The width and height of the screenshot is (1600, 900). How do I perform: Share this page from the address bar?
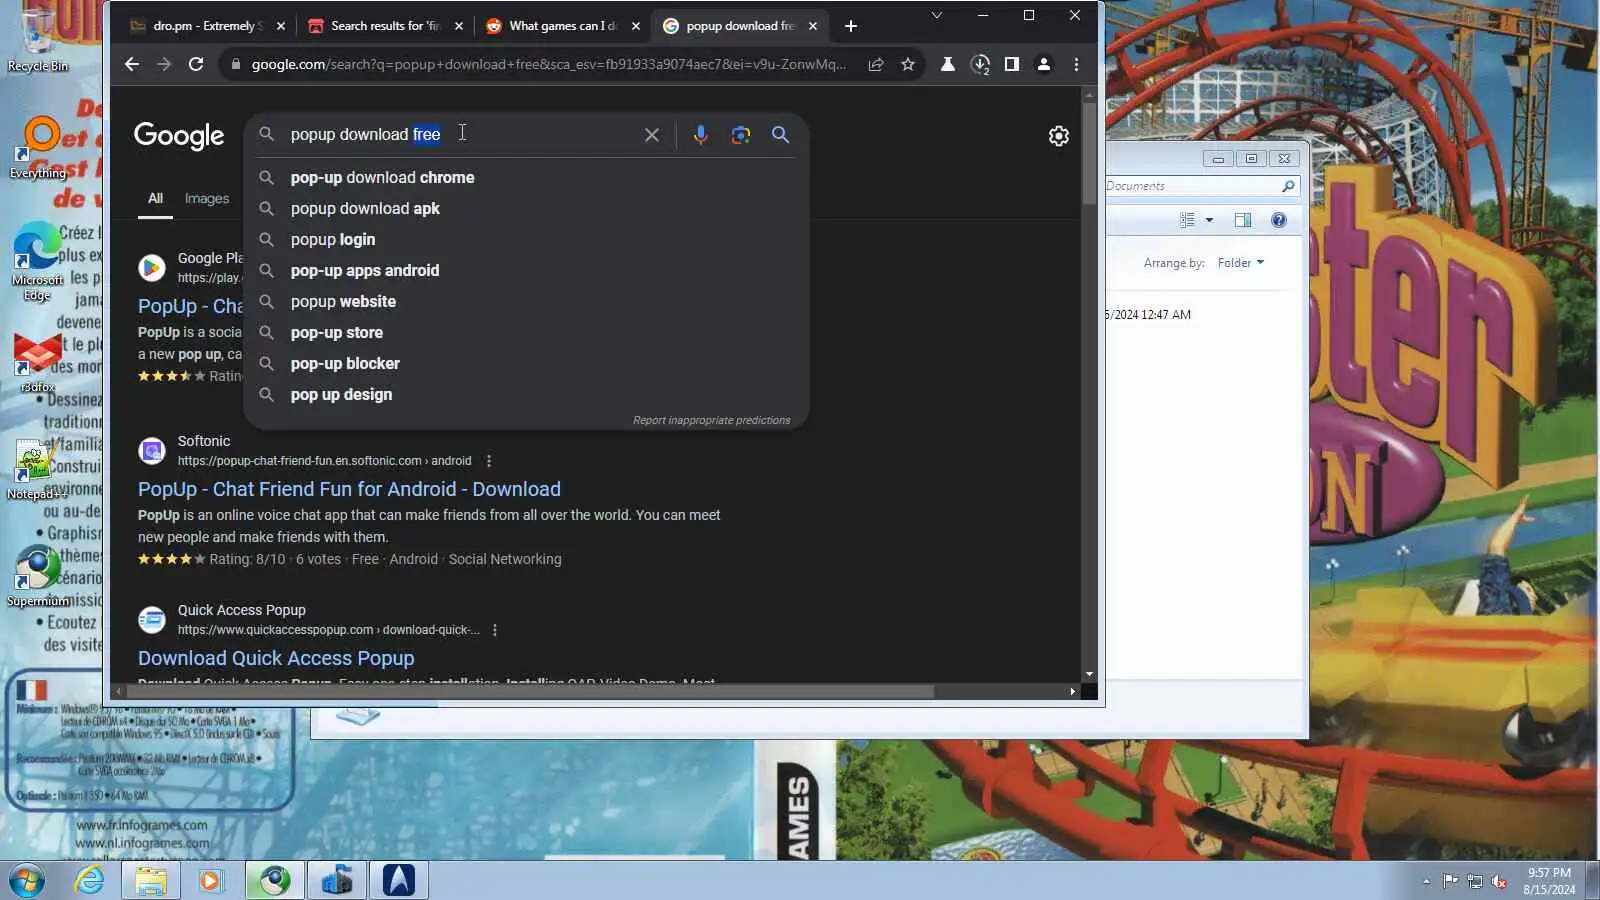876,64
